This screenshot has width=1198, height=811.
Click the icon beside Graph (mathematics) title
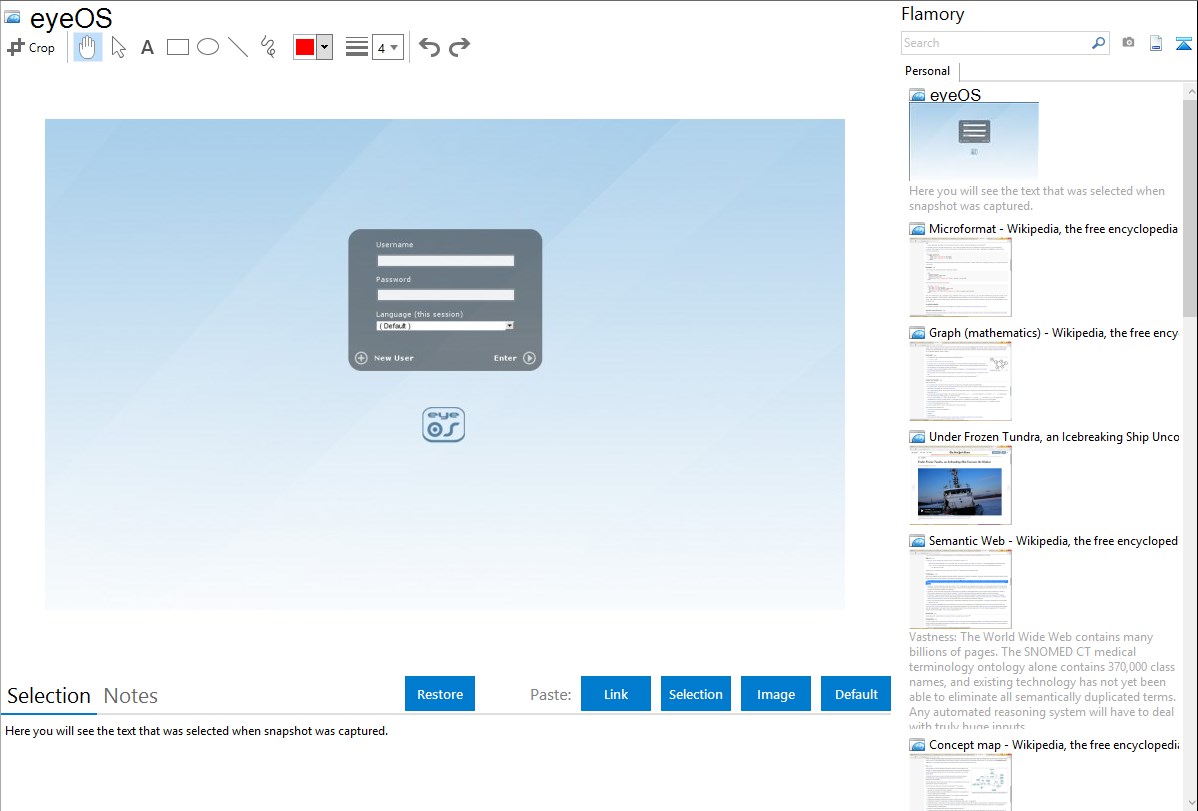(917, 333)
